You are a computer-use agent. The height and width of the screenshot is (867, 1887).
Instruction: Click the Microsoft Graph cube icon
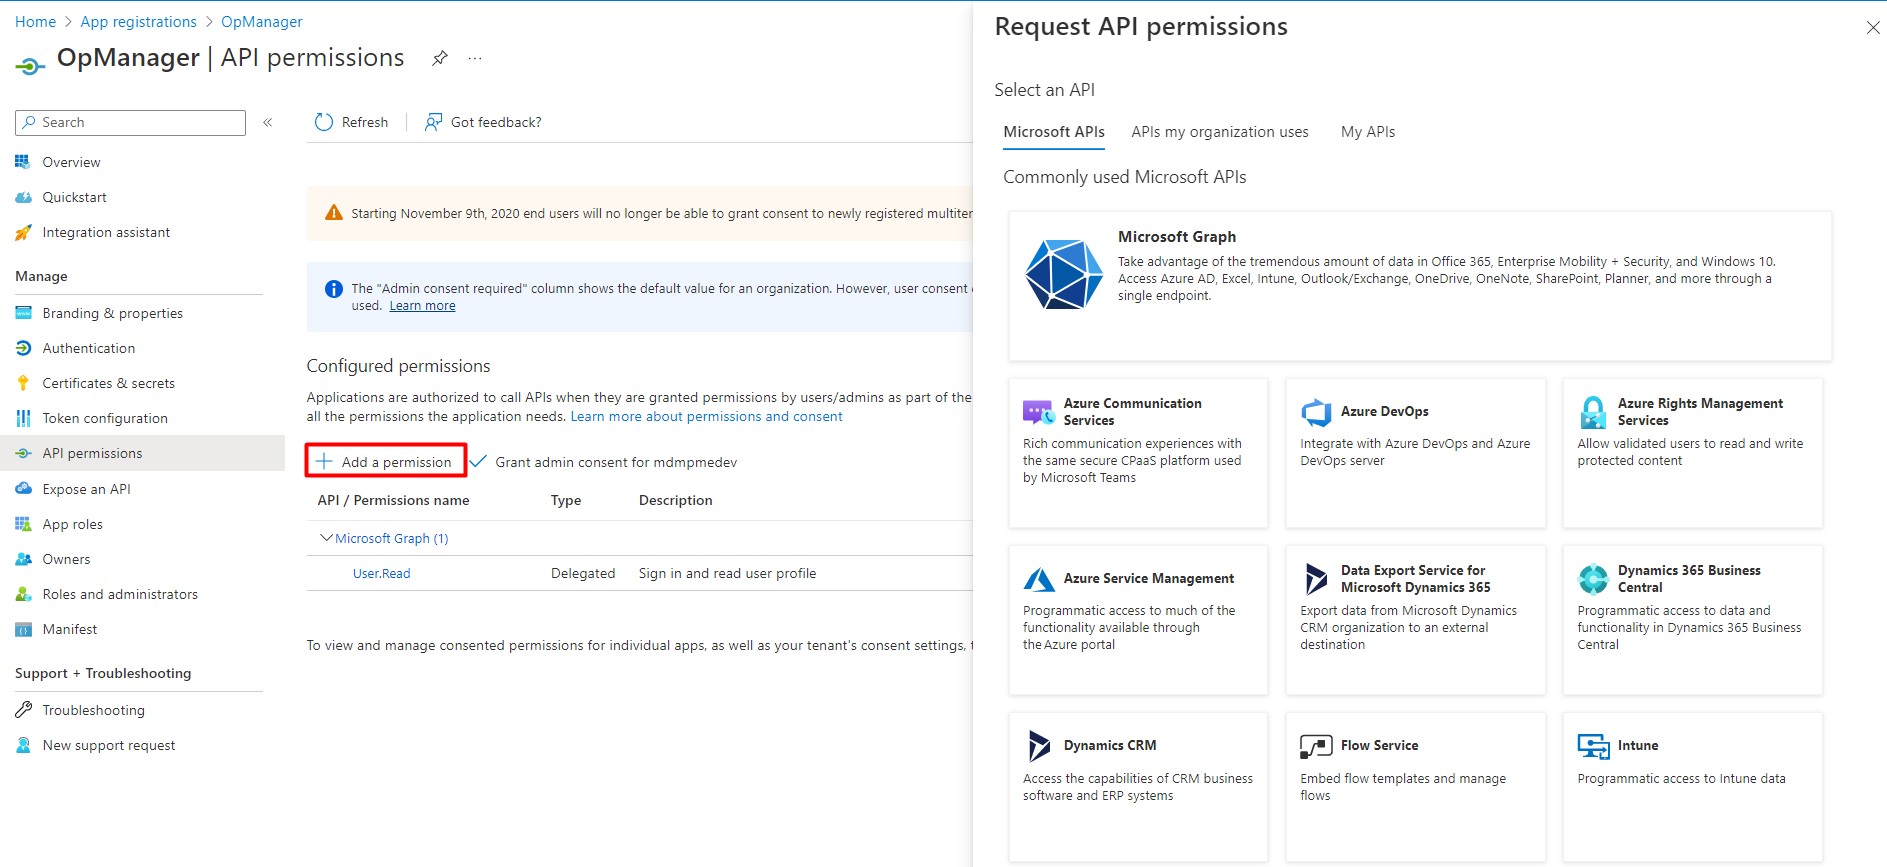tap(1063, 274)
